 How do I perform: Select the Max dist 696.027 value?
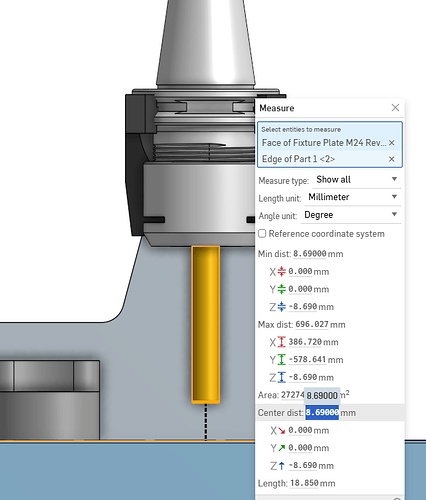[x=312, y=324]
